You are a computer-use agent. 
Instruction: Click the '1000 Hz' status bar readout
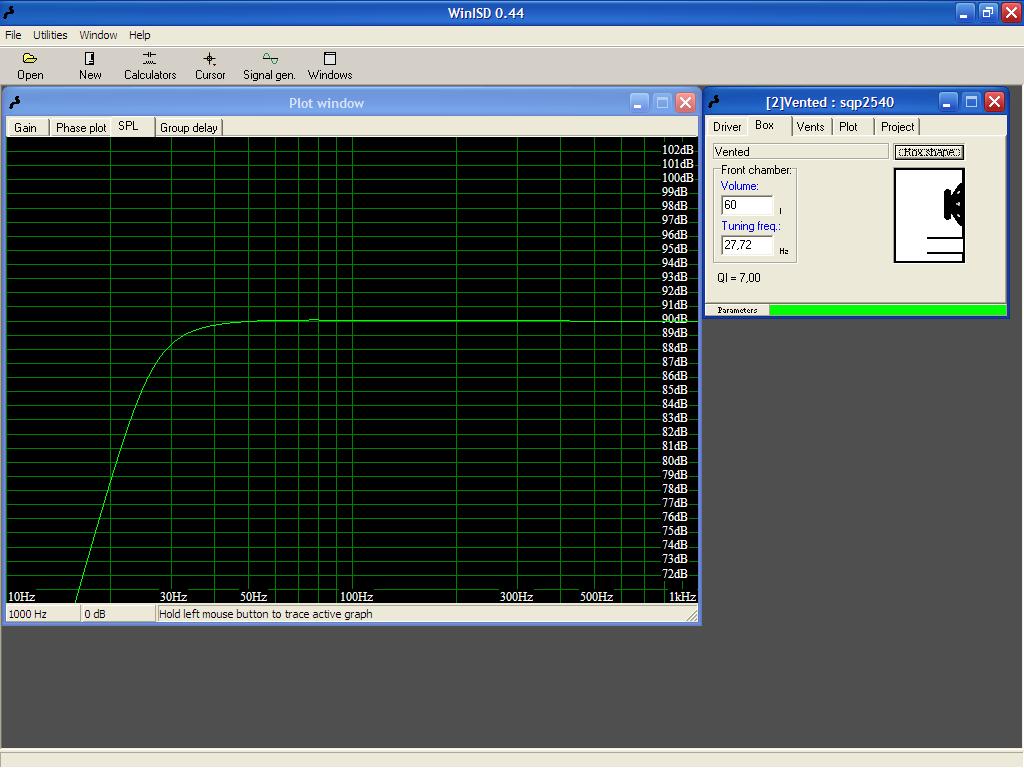click(42, 614)
